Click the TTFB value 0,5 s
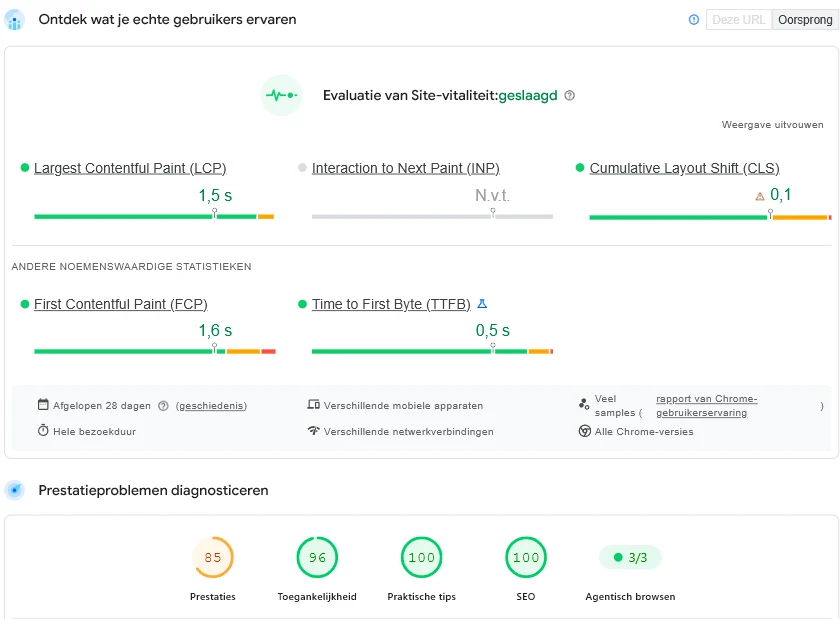840x619 pixels. (x=493, y=331)
